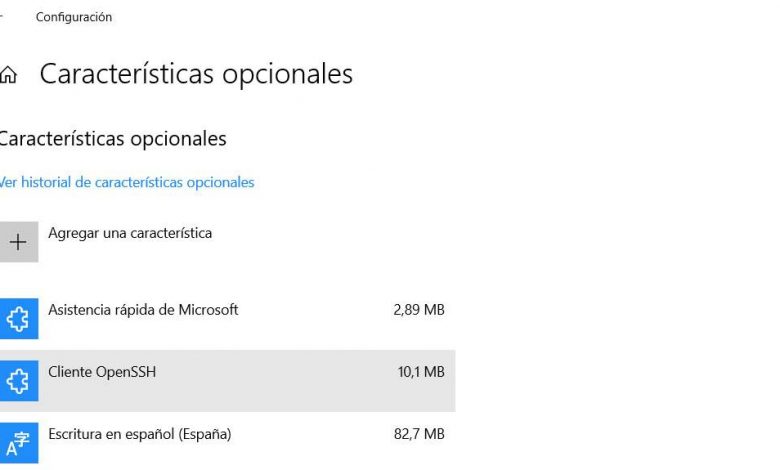Click the Cliente OpenSSH puzzle icon
Image resolution: width=780 pixels, height=470 pixels.
(x=18, y=380)
